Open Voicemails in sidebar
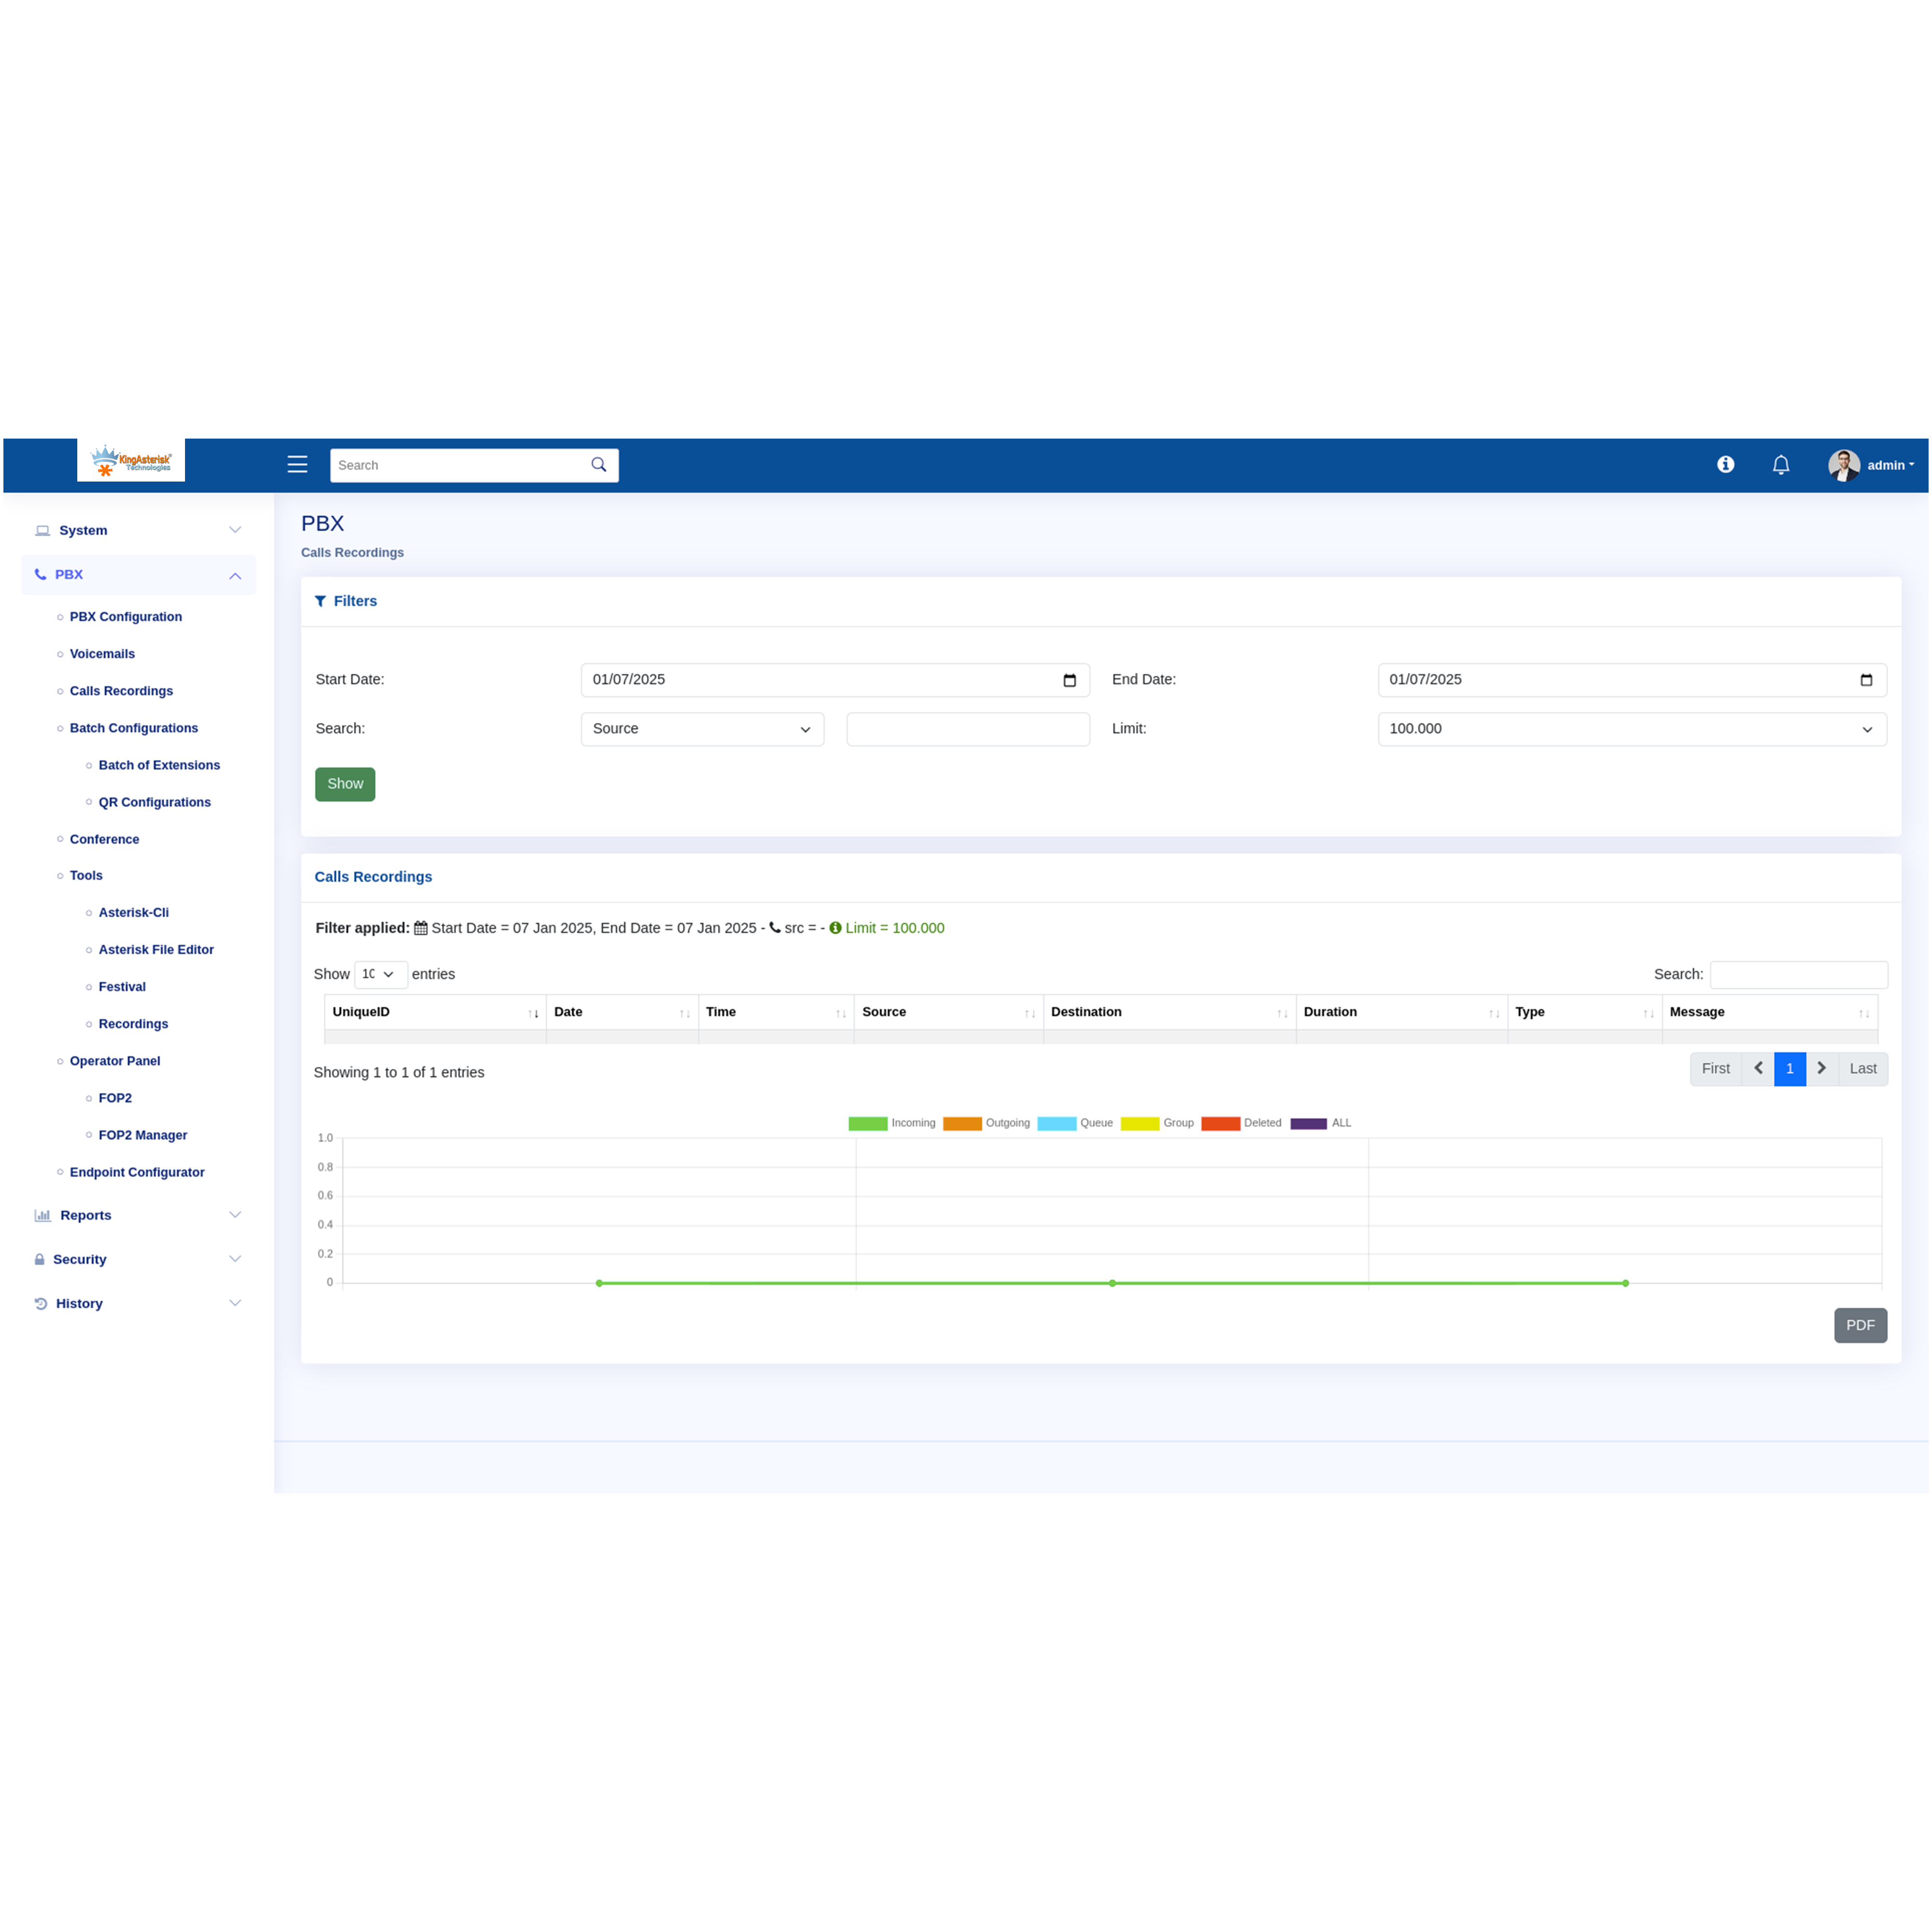This screenshot has width=1932, height=1932. point(102,654)
